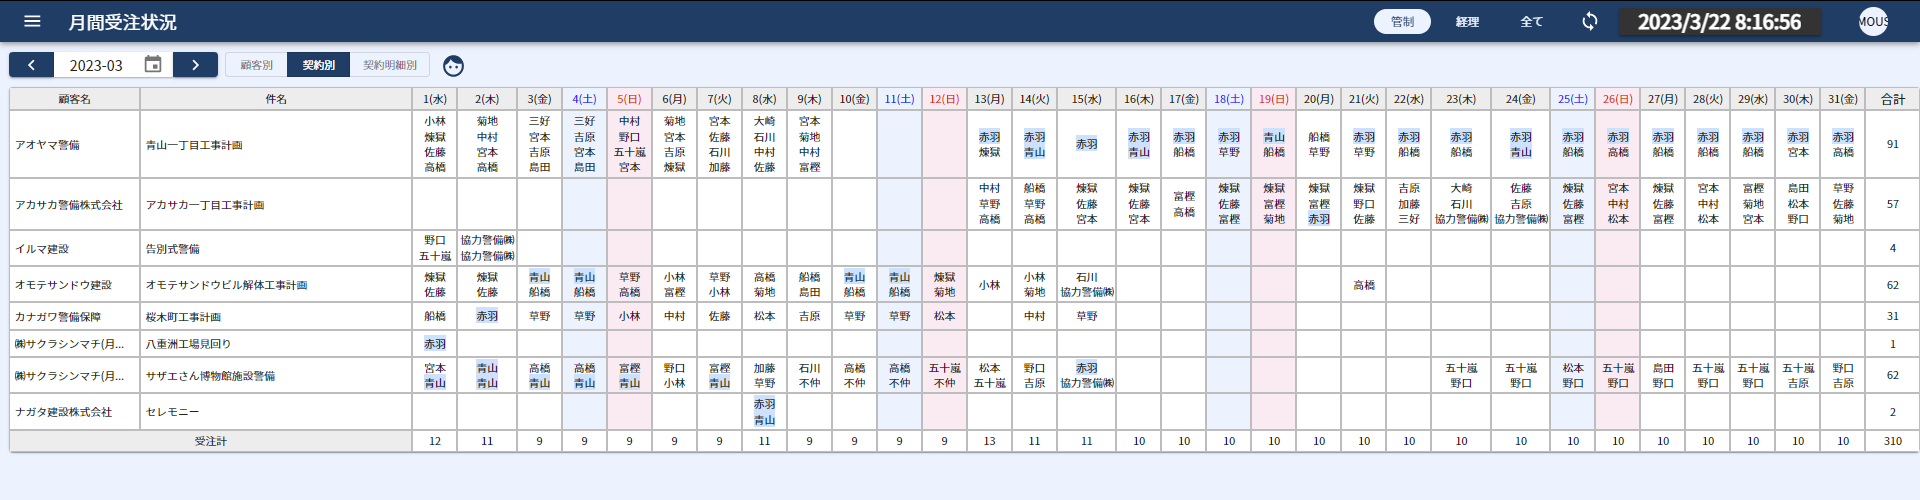Select the 管制 filter in the header
This screenshot has height=500, width=1920.
tap(1402, 22)
